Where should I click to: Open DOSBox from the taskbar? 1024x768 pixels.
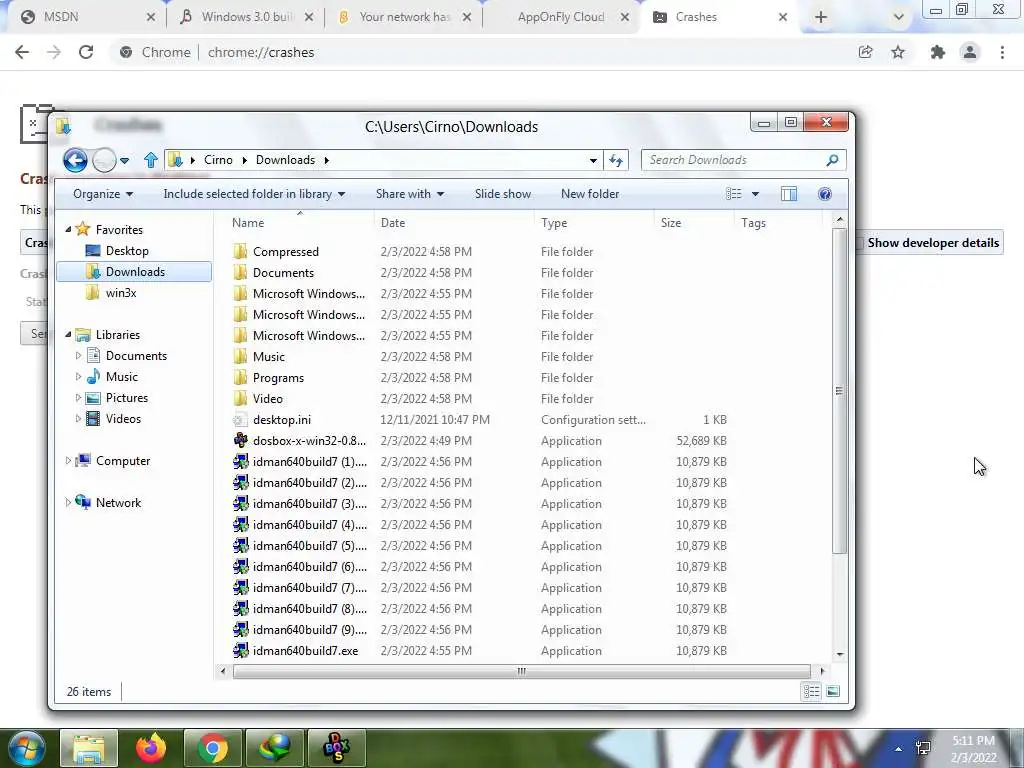coord(337,748)
